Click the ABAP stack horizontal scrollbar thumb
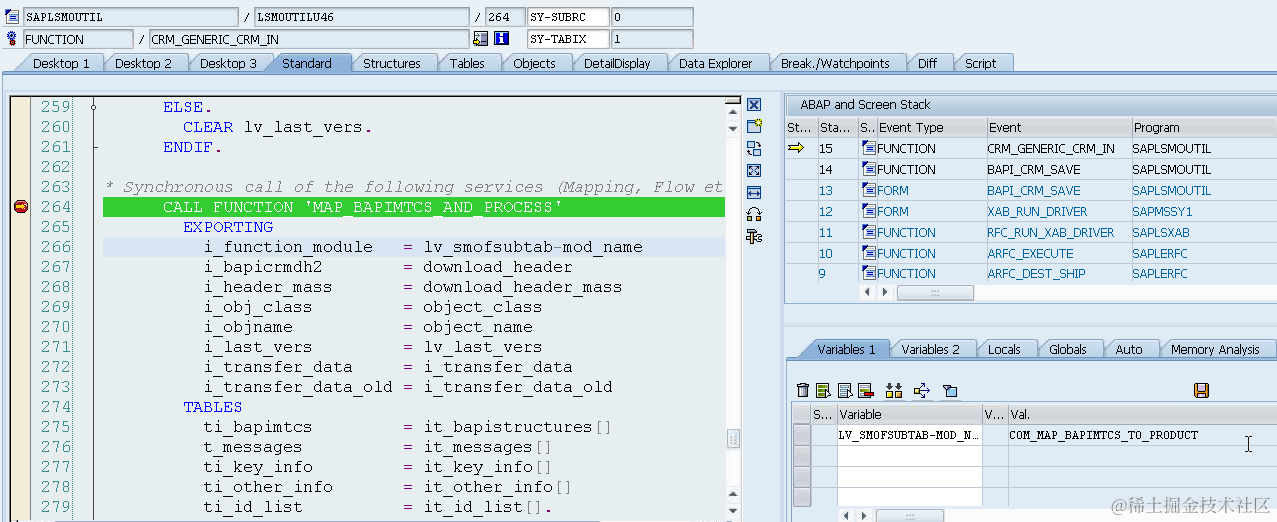This screenshot has height=522, width=1277. click(935, 292)
